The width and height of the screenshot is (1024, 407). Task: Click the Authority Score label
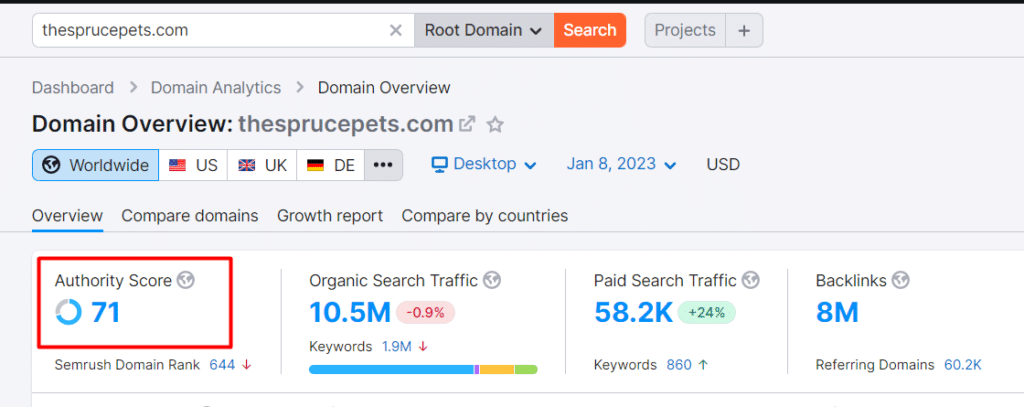(x=113, y=281)
